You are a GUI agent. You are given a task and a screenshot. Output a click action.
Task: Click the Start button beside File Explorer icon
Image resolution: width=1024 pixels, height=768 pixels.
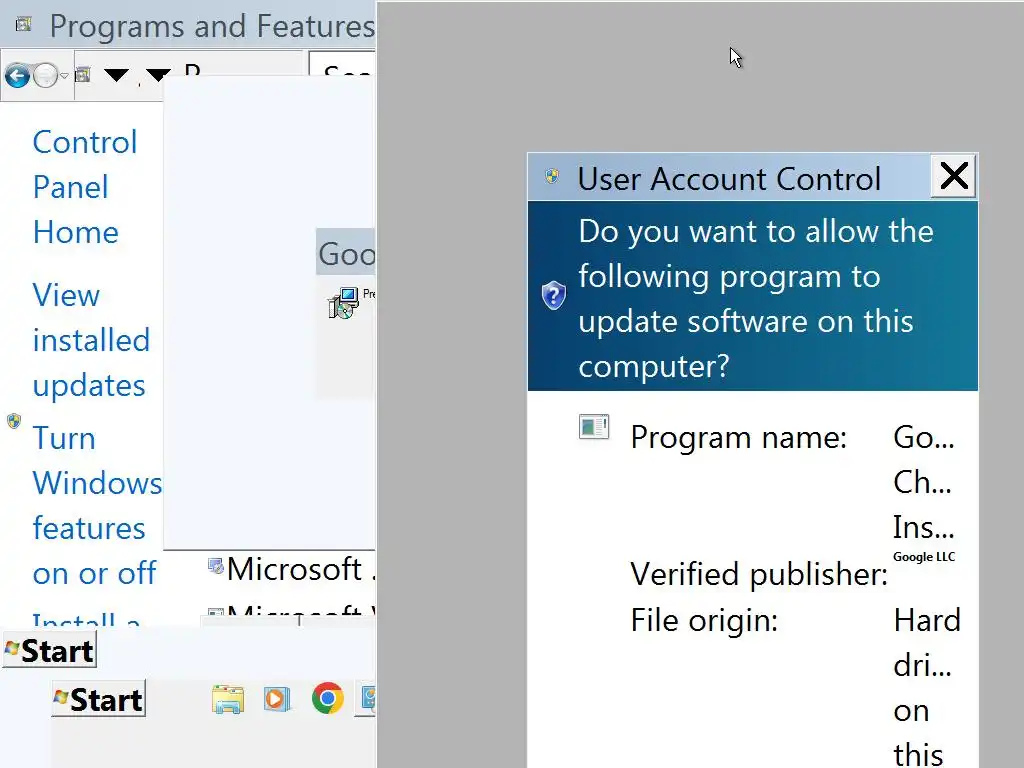point(99,699)
